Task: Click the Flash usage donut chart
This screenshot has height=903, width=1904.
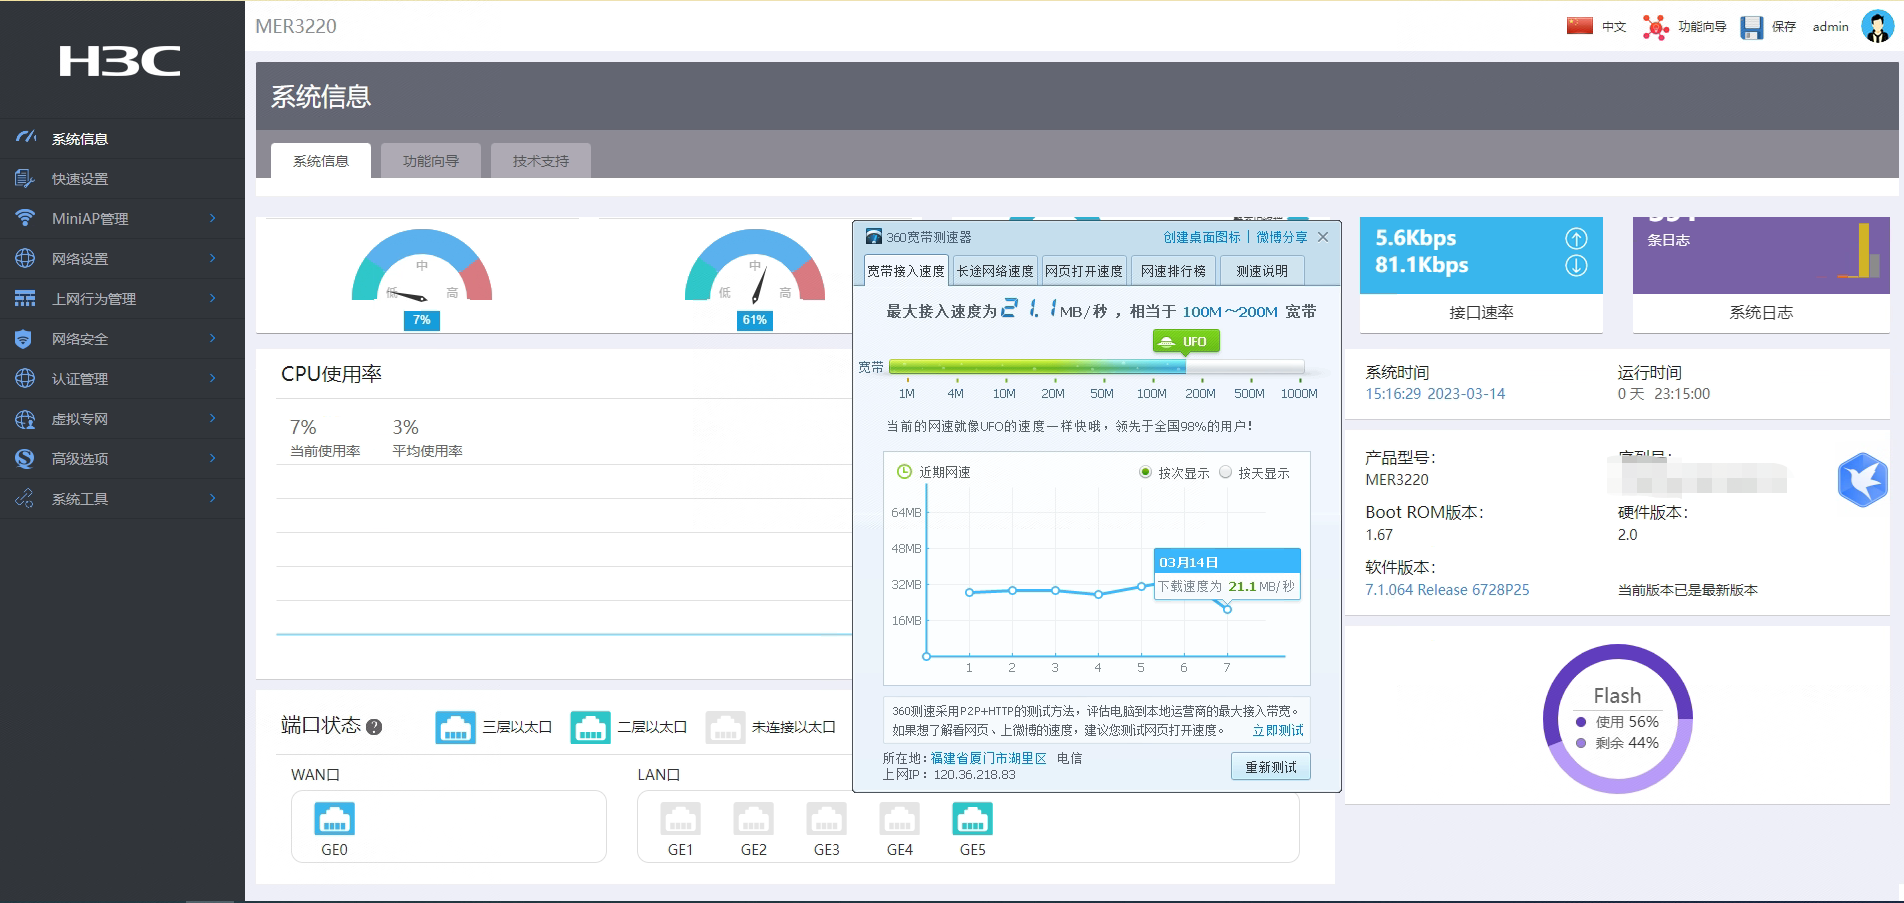Action: pos(1617,719)
